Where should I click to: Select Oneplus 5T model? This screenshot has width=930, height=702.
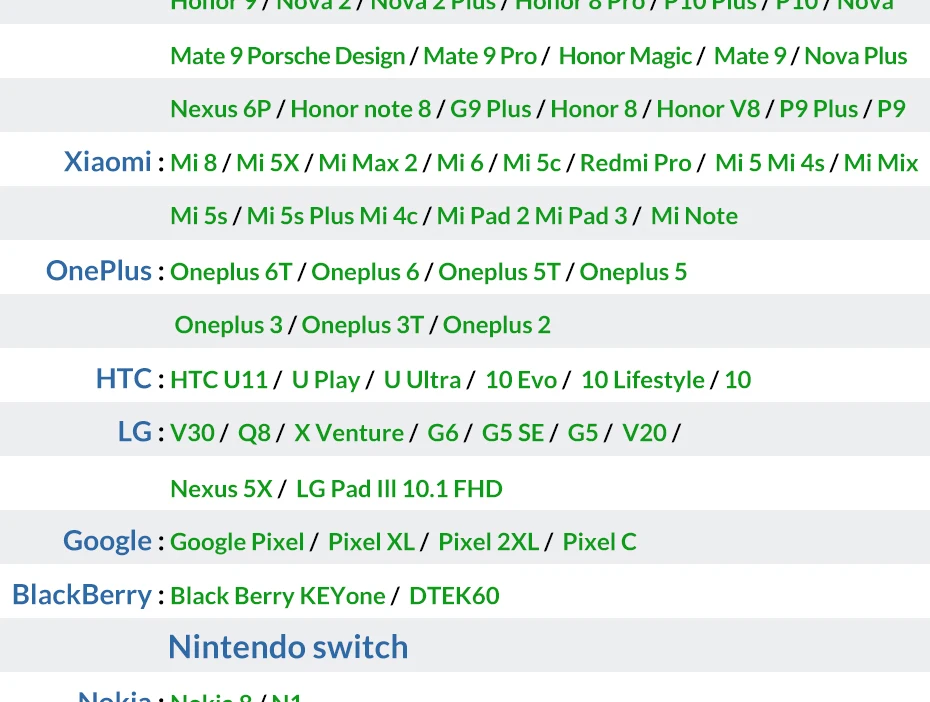tap(499, 272)
